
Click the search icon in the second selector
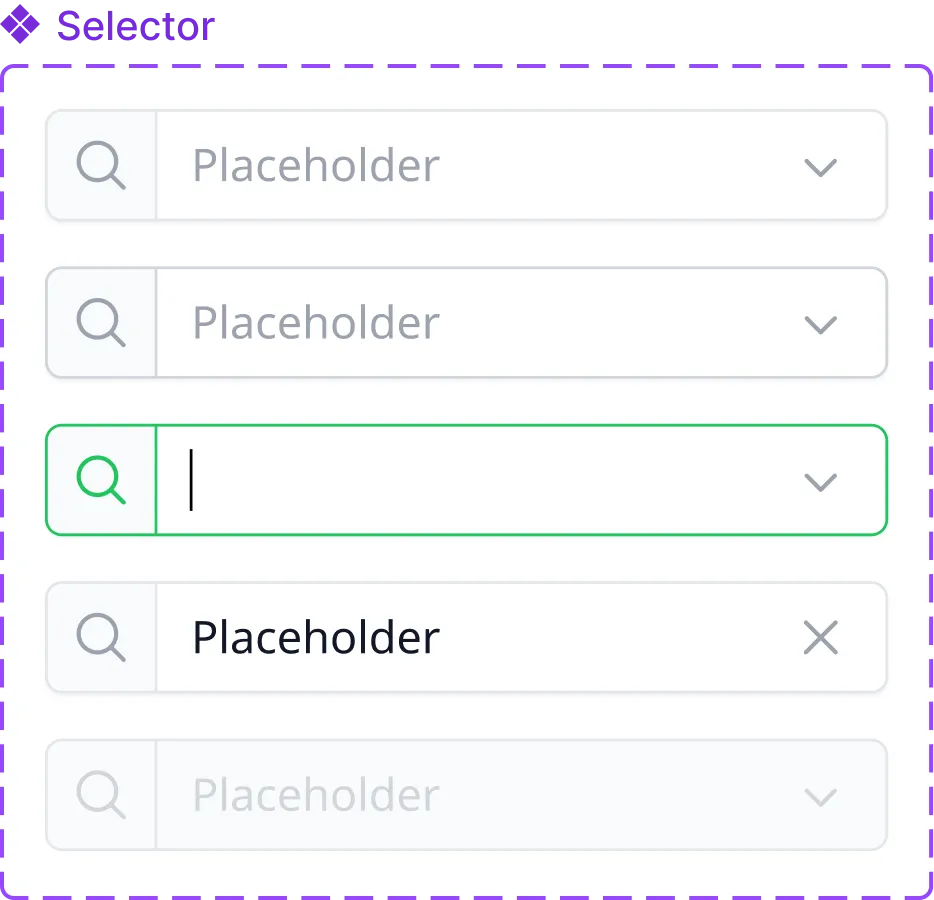101,323
